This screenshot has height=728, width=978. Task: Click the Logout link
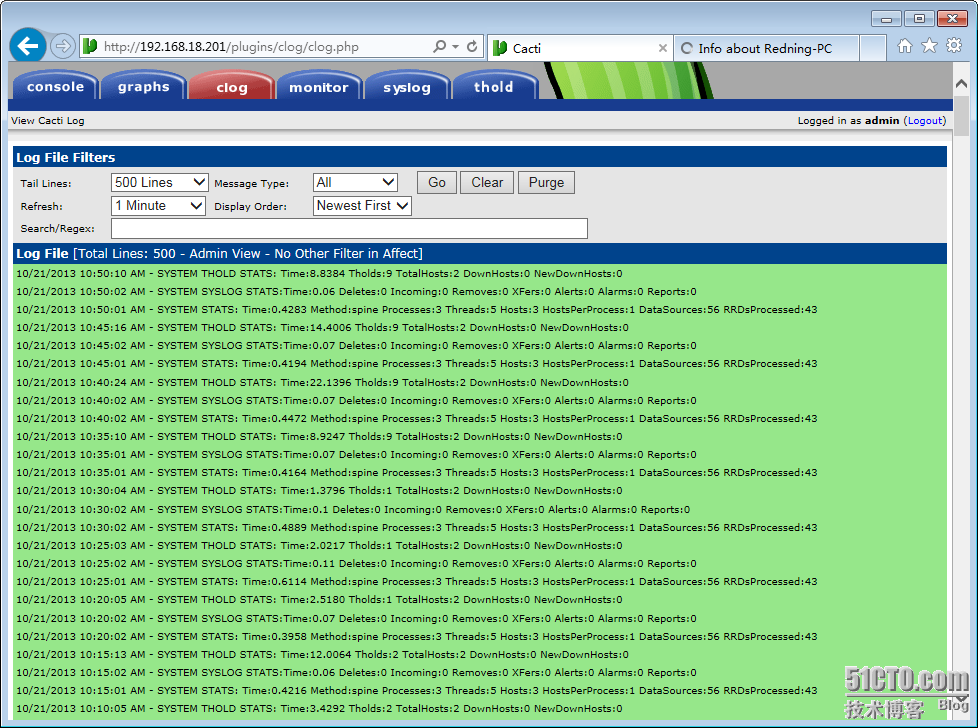[x=924, y=120]
